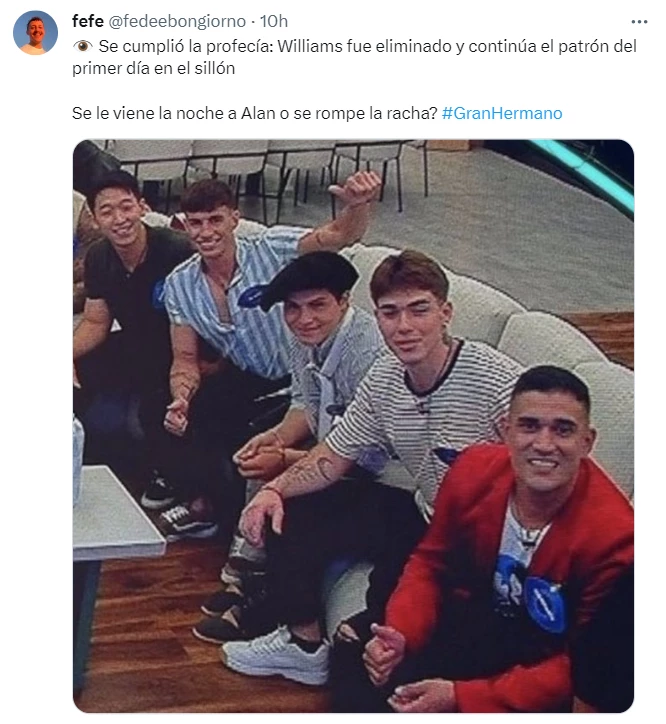
Task: Click the fefe display name
Action: tap(88, 21)
